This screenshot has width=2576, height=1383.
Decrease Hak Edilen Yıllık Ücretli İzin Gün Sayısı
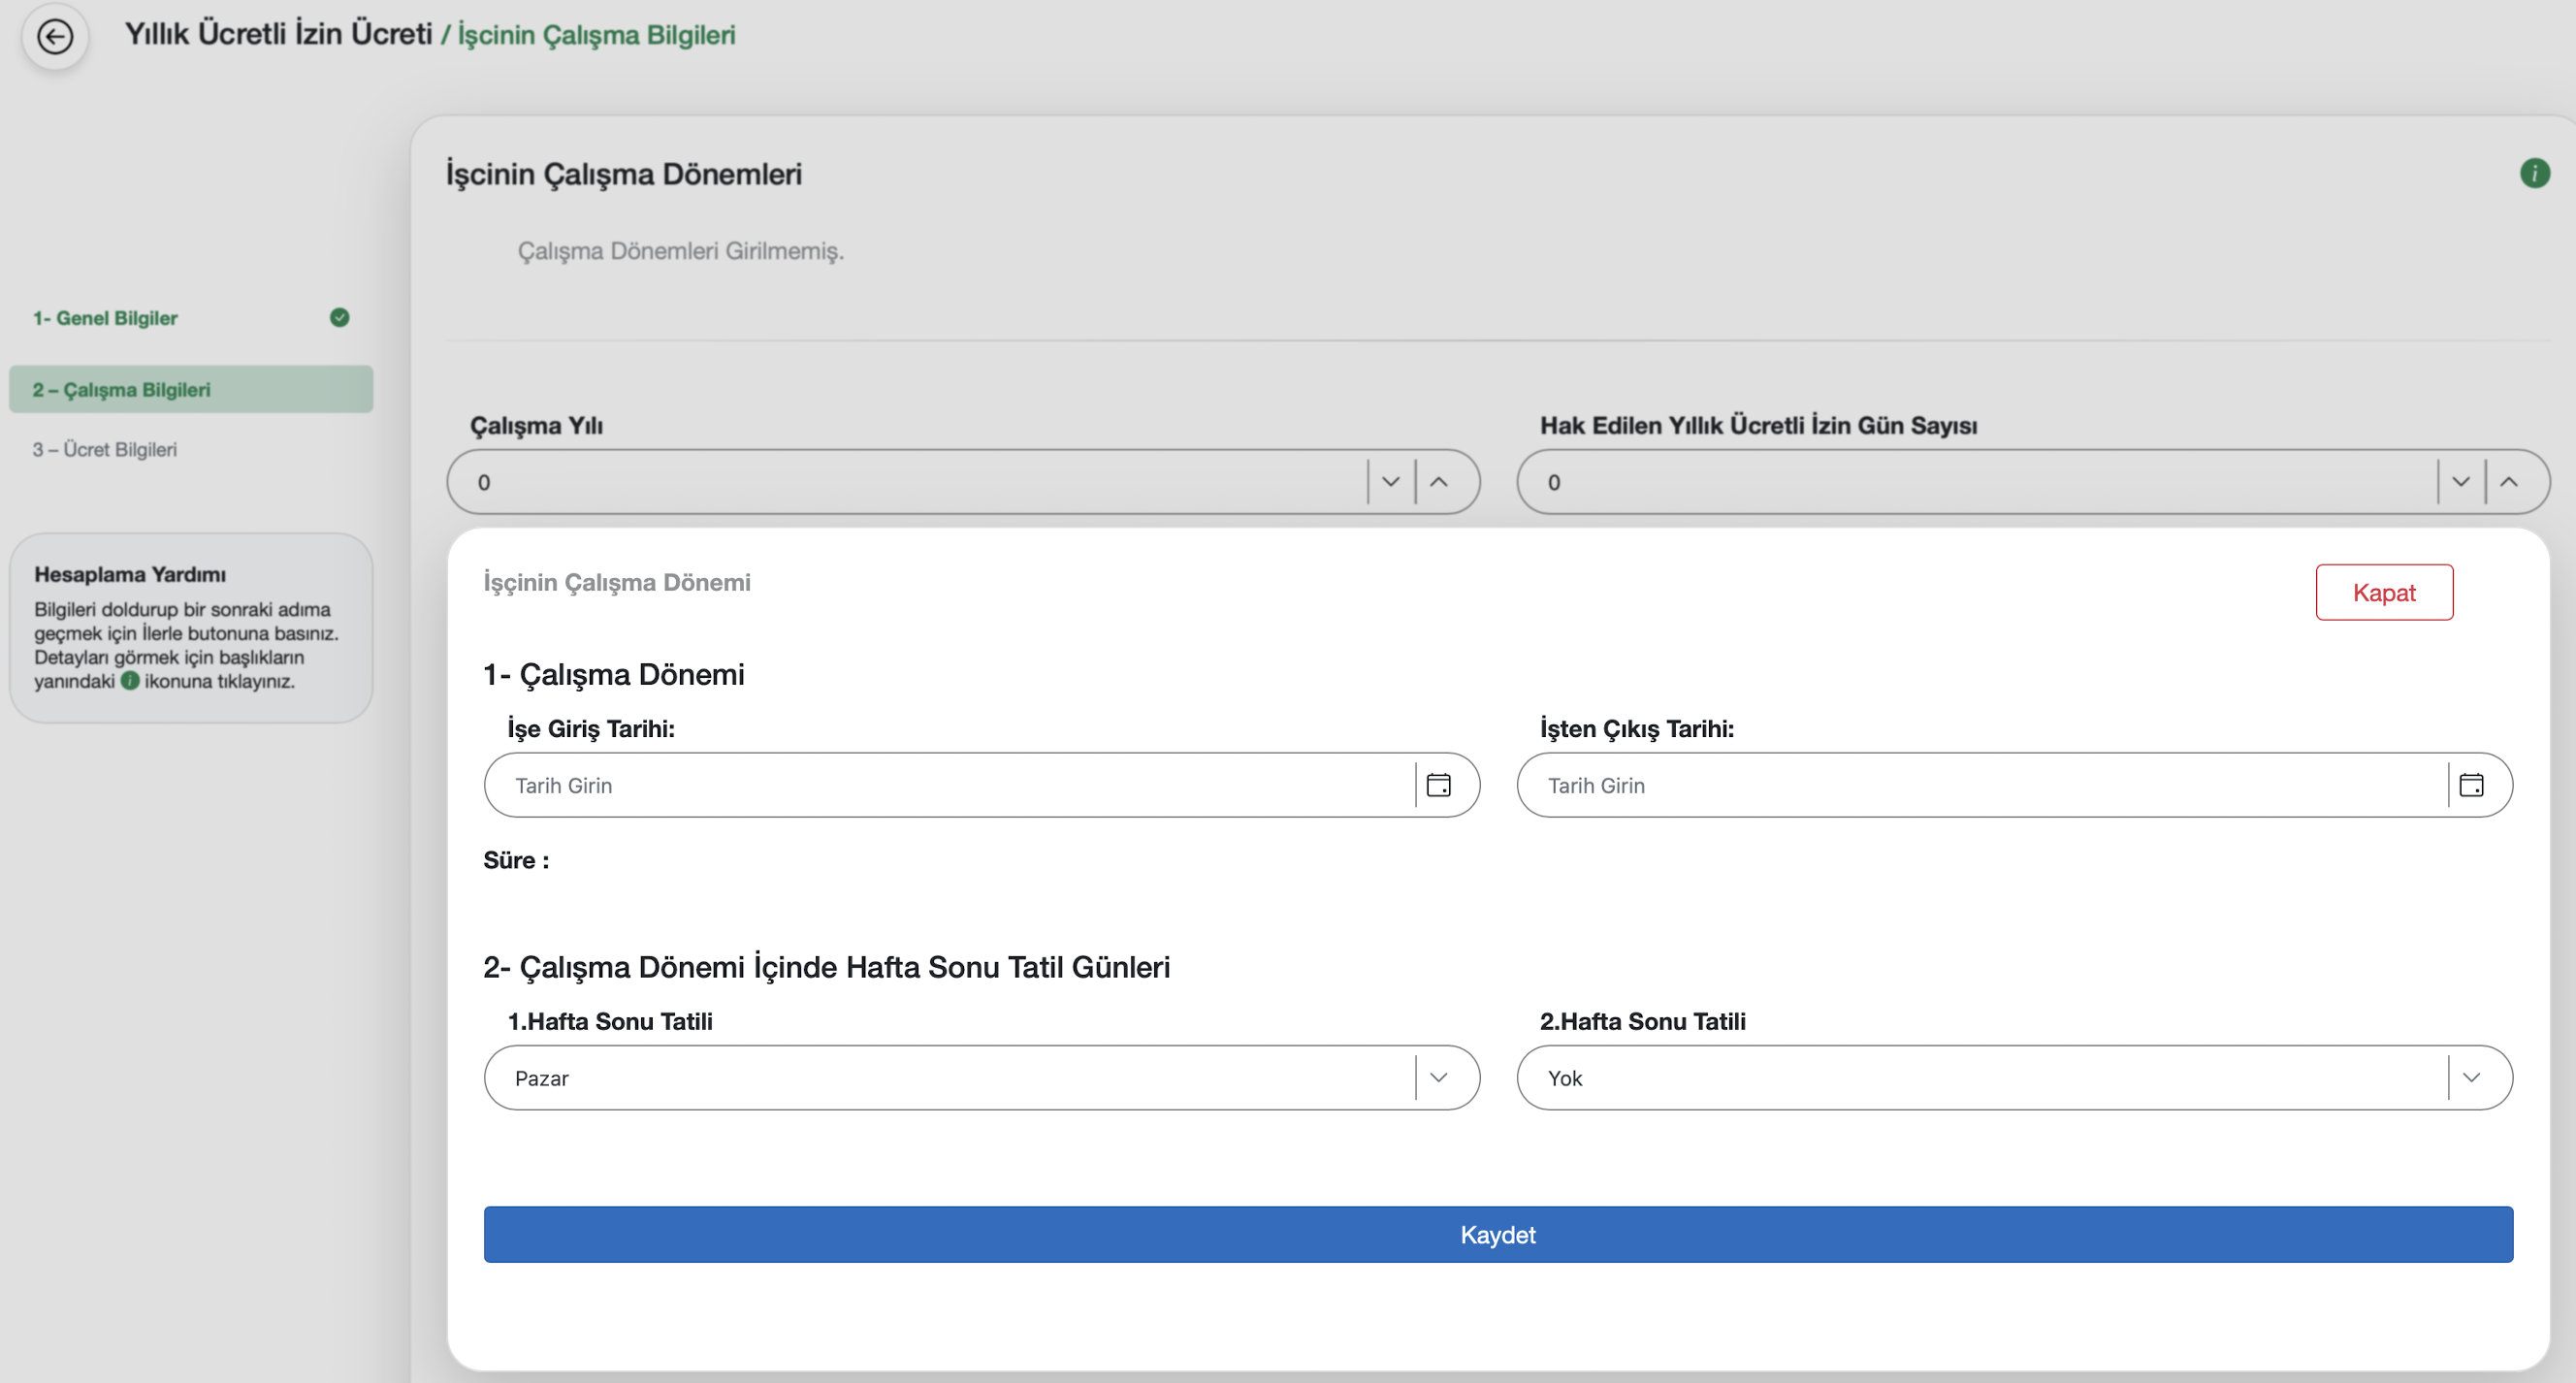pos(2460,482)
